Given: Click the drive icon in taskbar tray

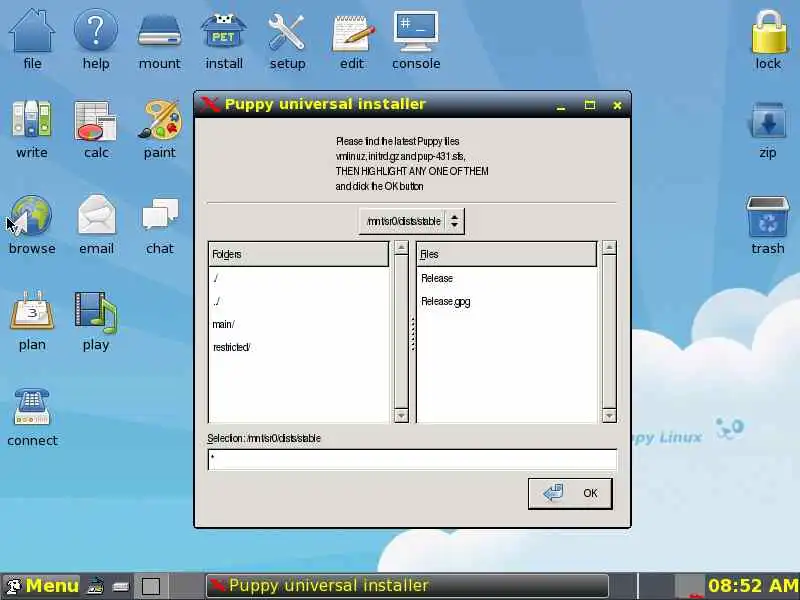Looking at the screenshot, I should pyautogui.click(x=121, y=587).
